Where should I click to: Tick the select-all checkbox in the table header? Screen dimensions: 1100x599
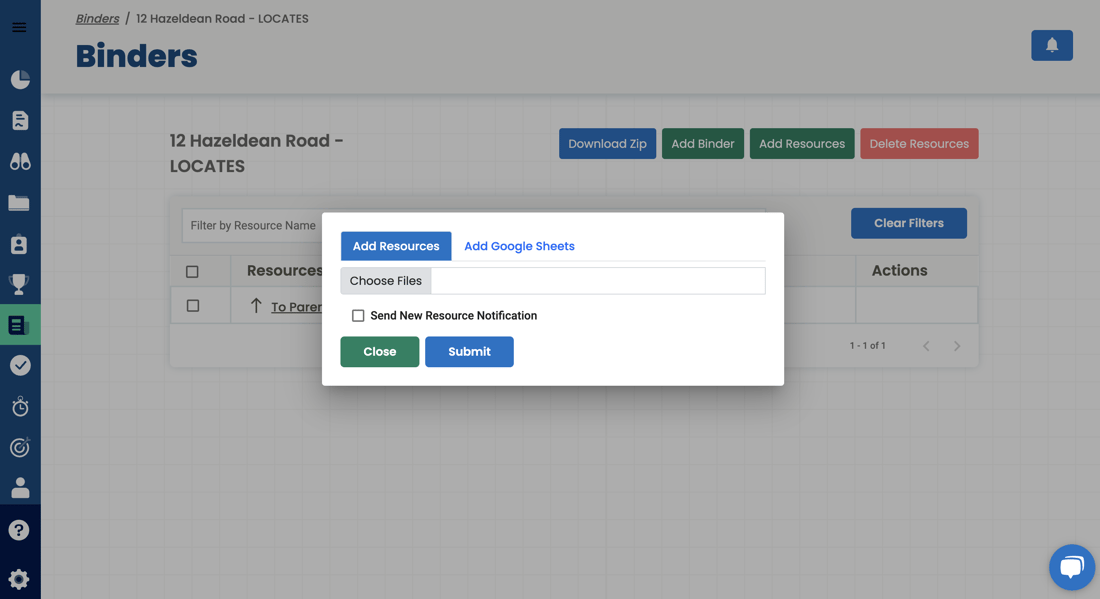[x=192, y=271]
